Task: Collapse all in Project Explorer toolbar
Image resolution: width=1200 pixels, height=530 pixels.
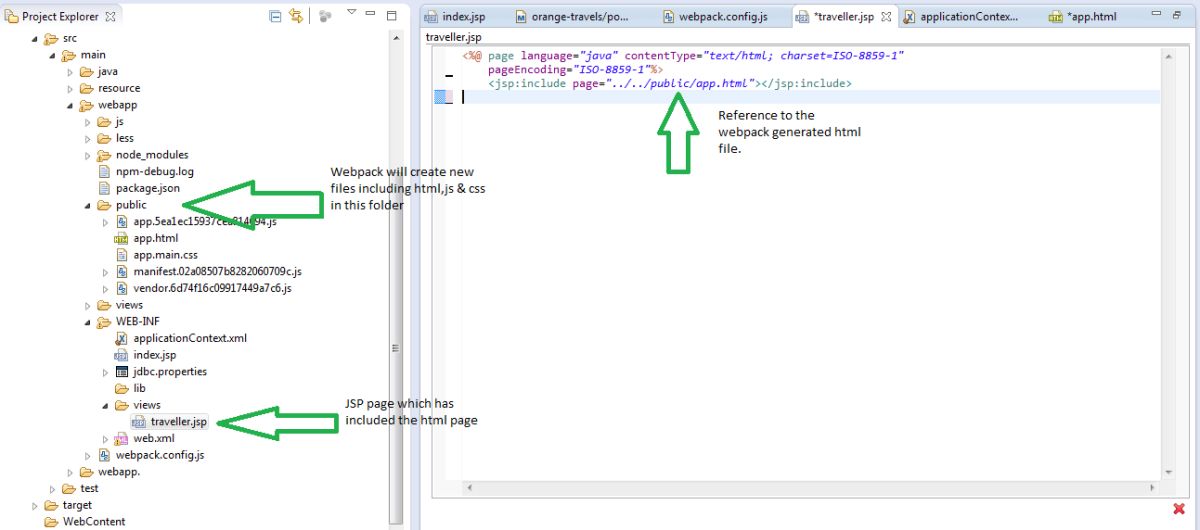Action: click(275, 16)
